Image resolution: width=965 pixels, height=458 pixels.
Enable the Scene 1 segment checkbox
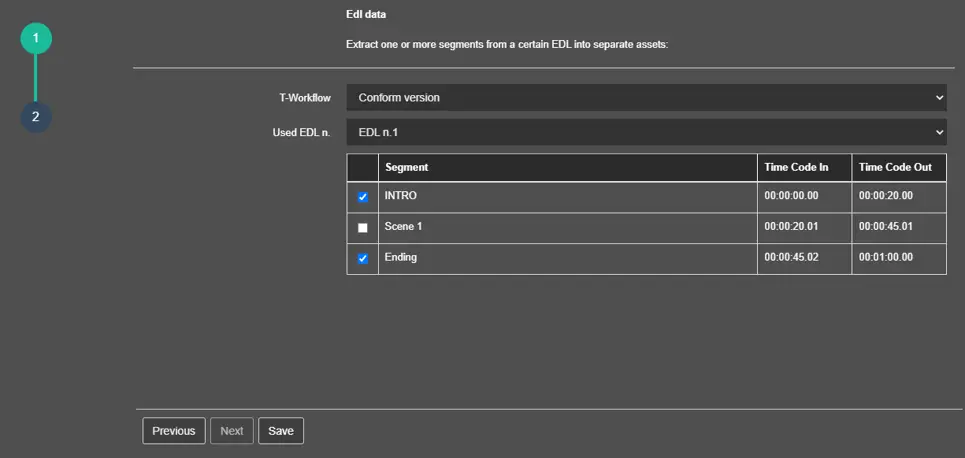[x=362, y=228]
